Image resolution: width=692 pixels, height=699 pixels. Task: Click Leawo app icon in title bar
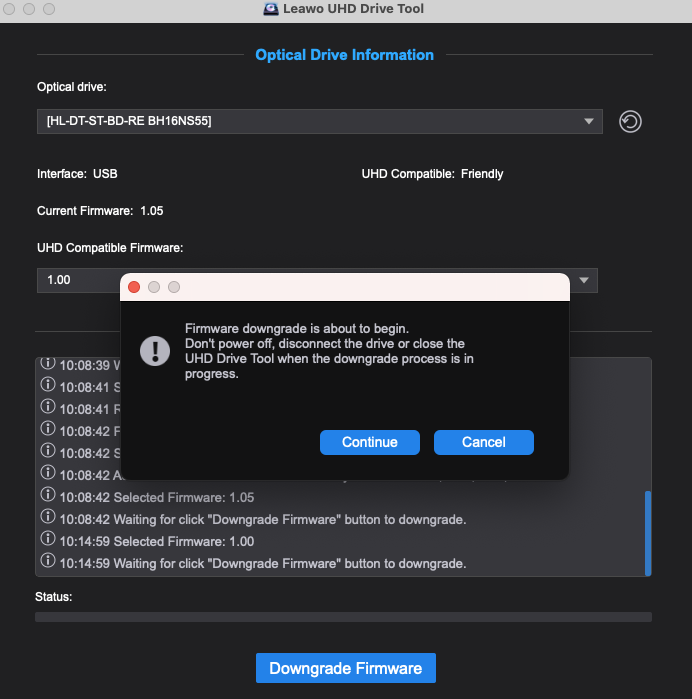point(270,9)
